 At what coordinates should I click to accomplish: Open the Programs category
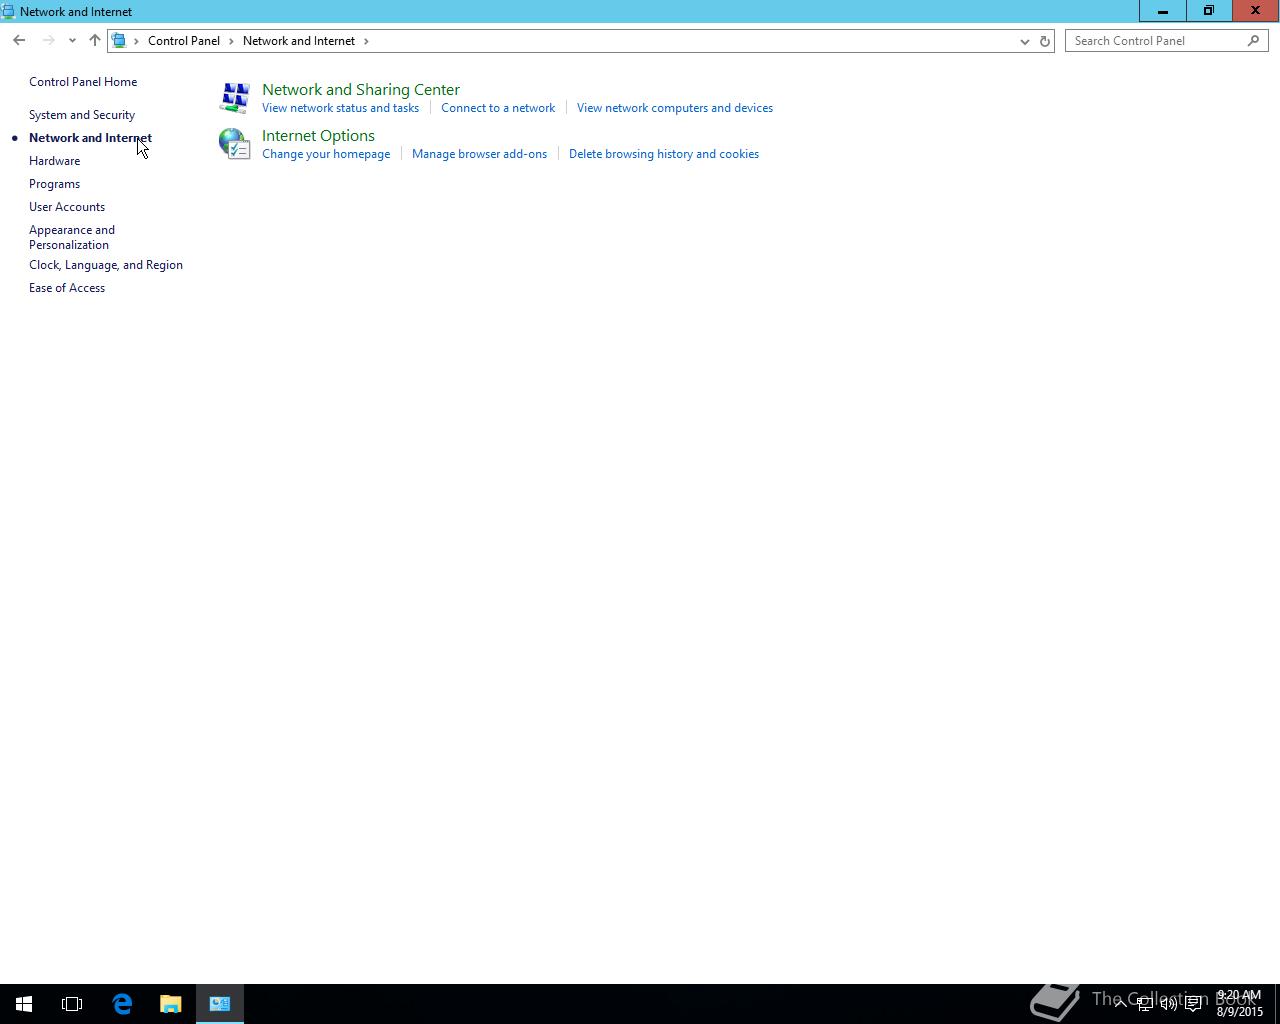54,184
